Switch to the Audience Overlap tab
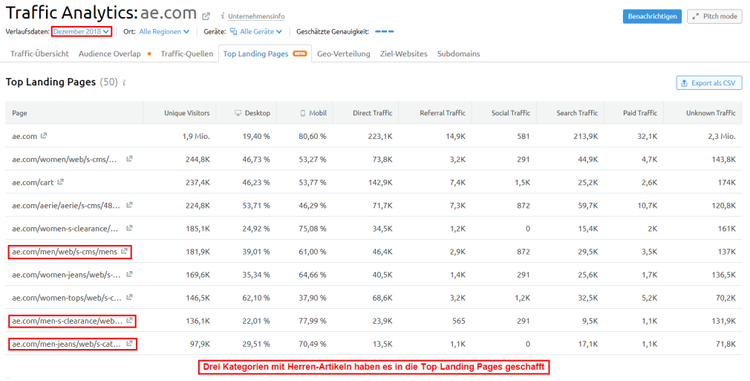 pyautogui.click(x=110, y=54)
